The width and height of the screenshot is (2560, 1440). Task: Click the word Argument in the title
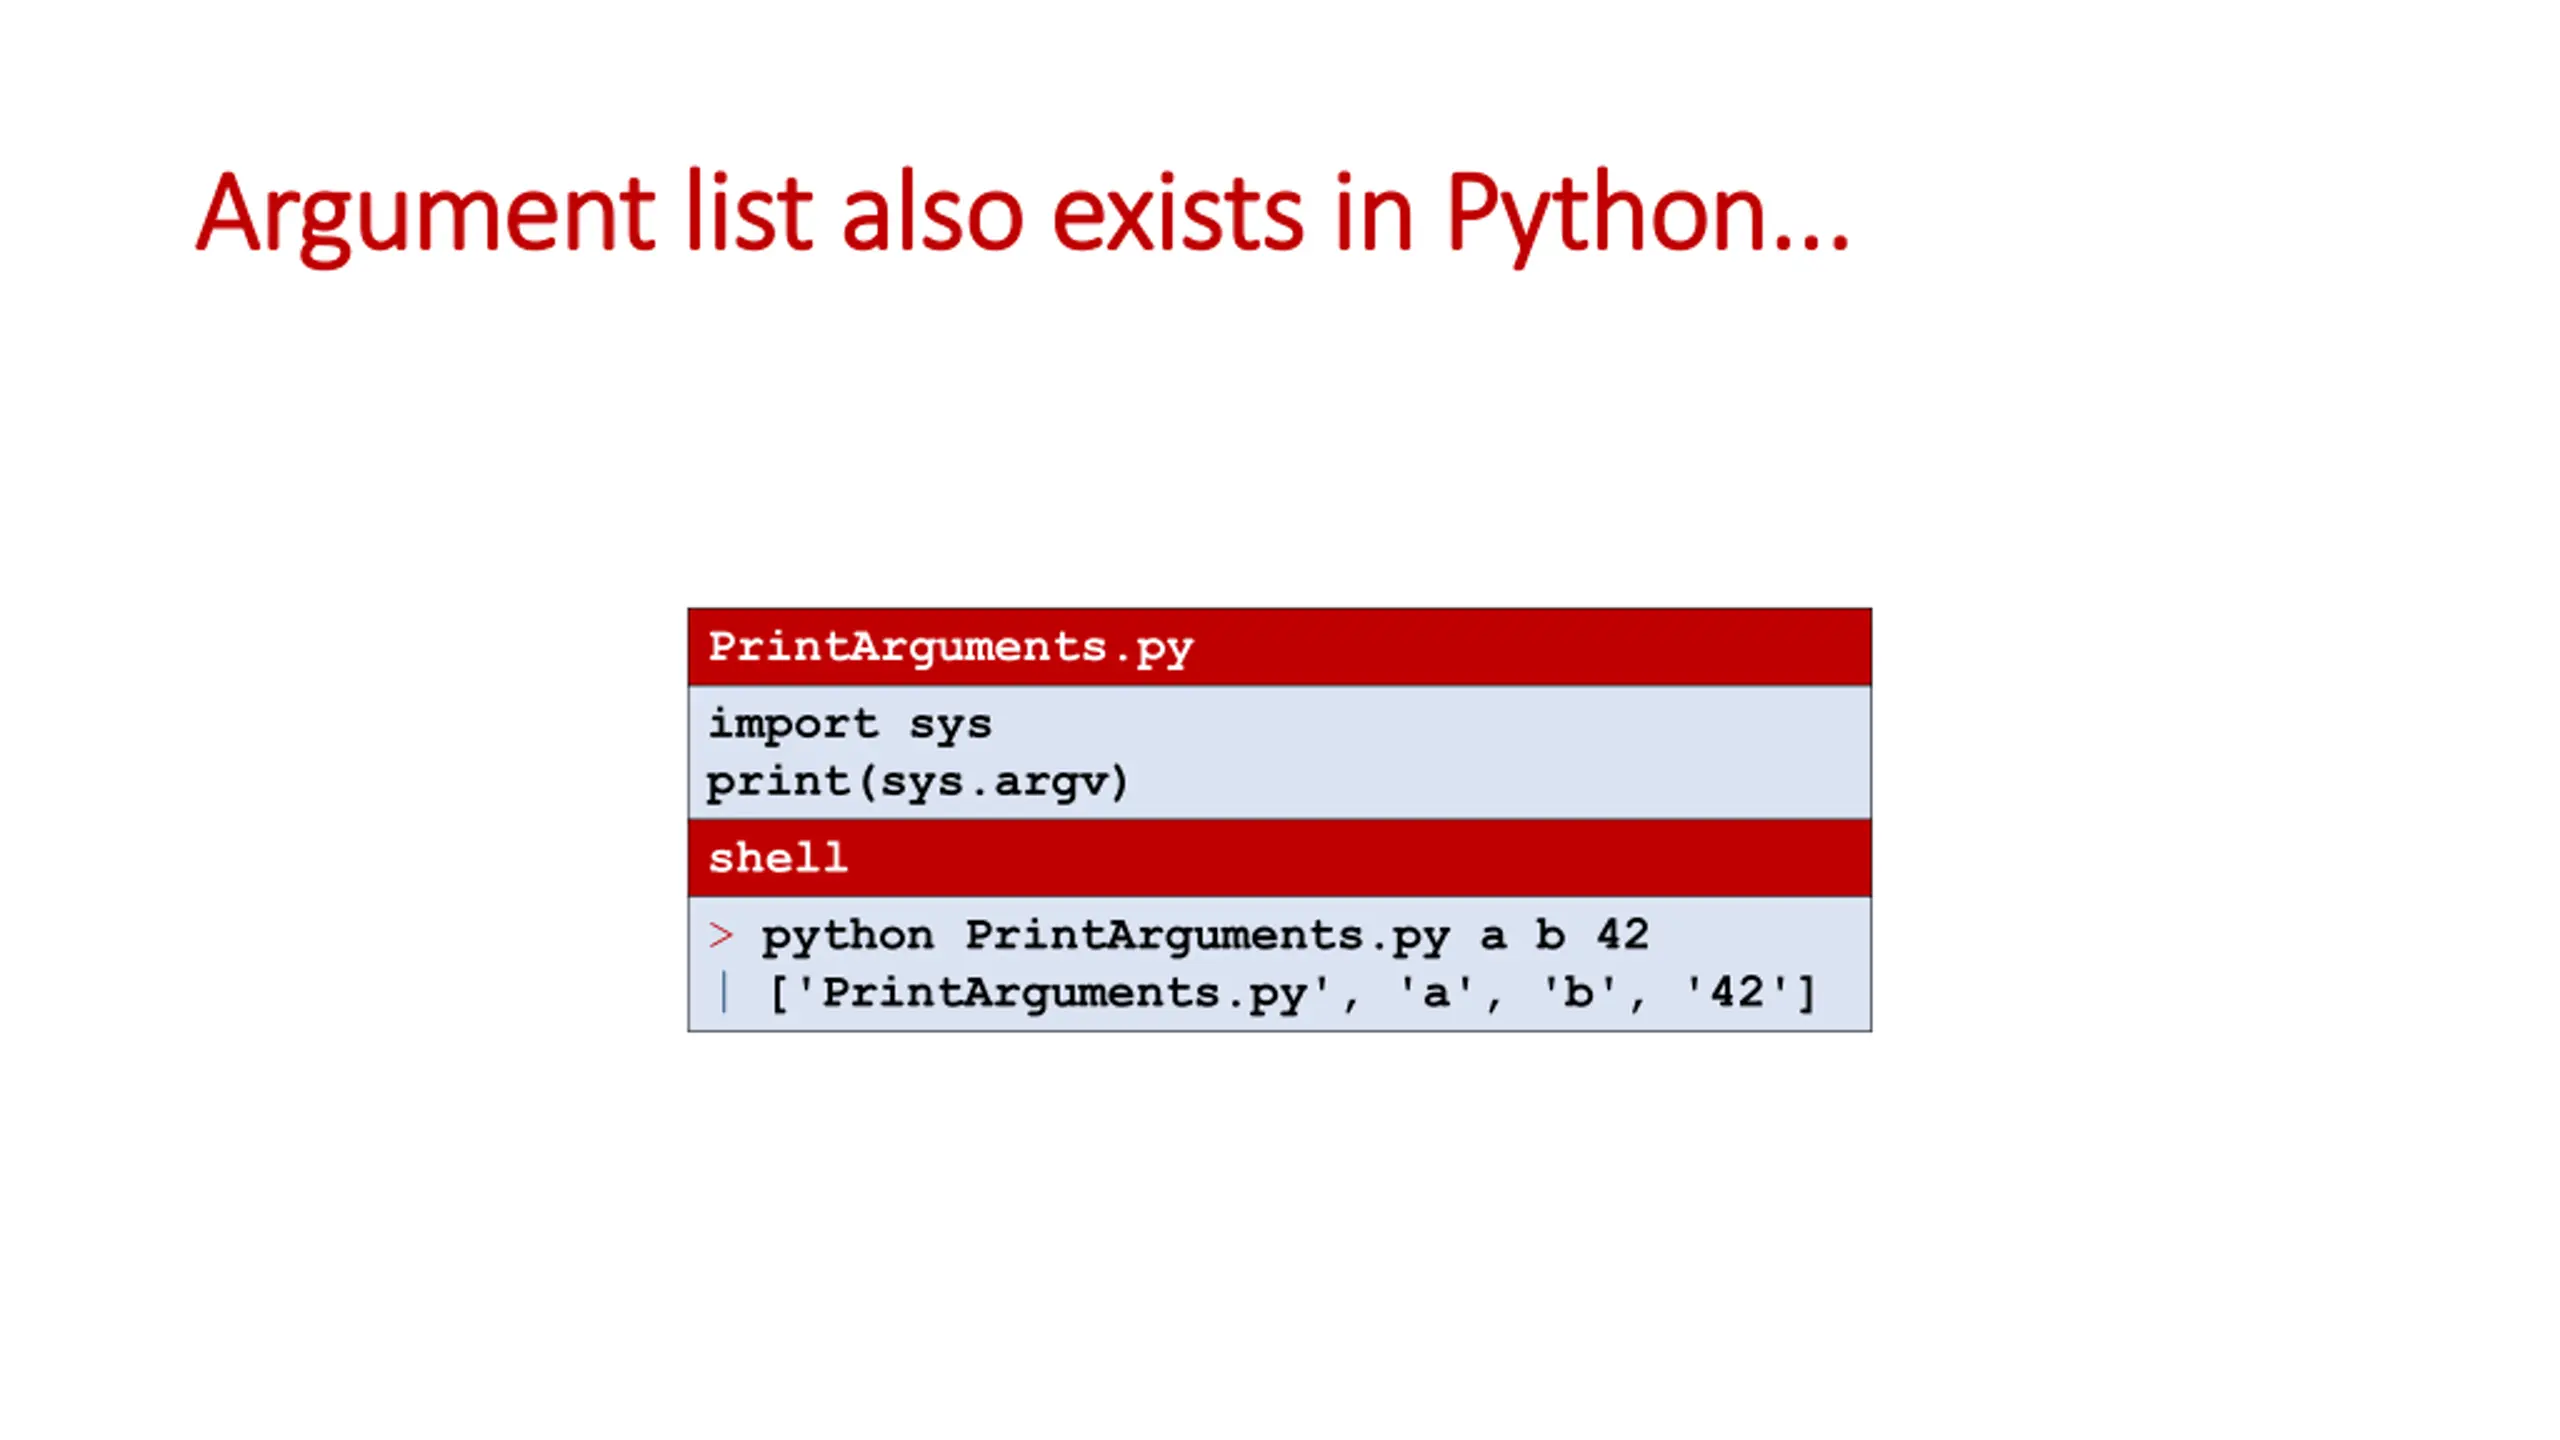coord(425,213)
